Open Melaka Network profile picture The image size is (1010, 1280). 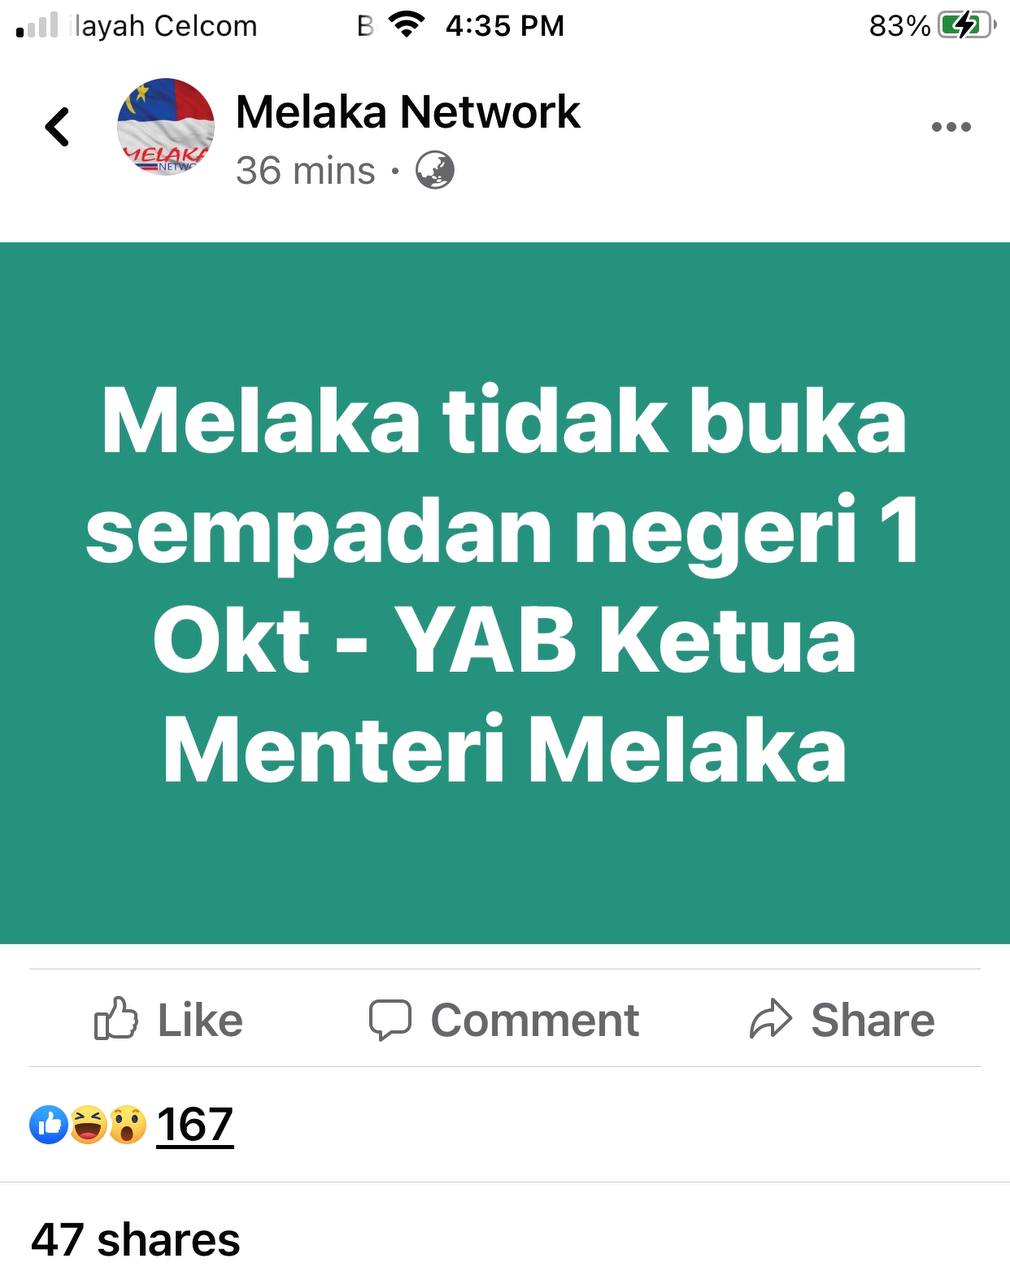(x=166, y=127)
